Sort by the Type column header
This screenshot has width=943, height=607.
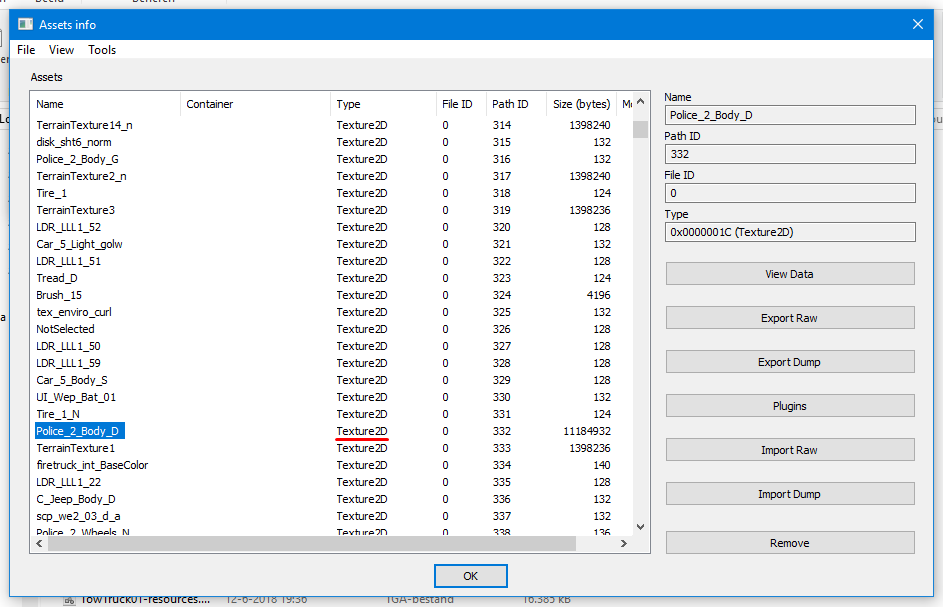coord(382,103)
